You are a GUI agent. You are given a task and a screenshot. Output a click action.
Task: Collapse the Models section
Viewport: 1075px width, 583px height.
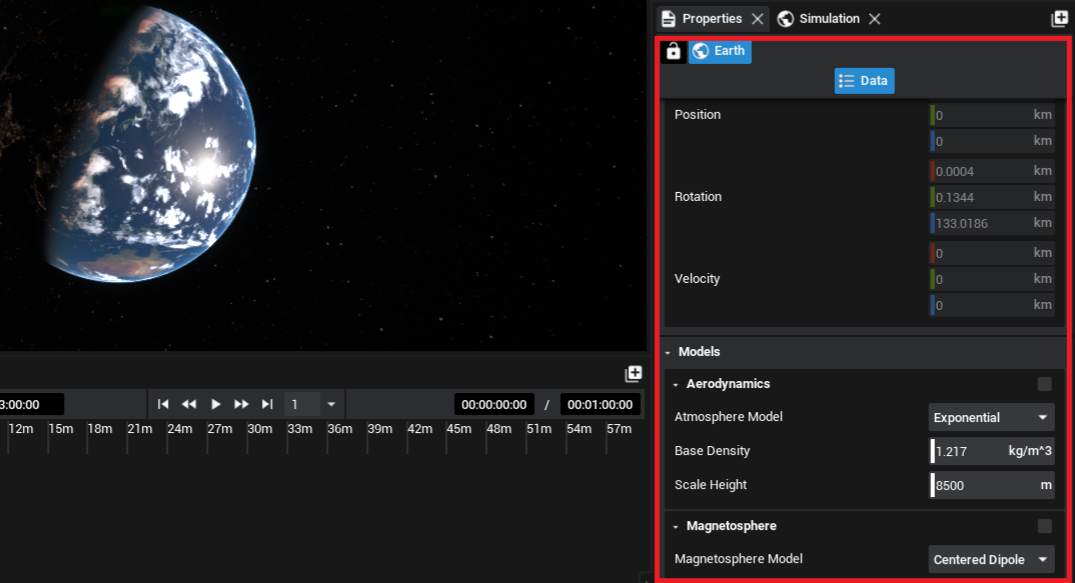point(668,353)
